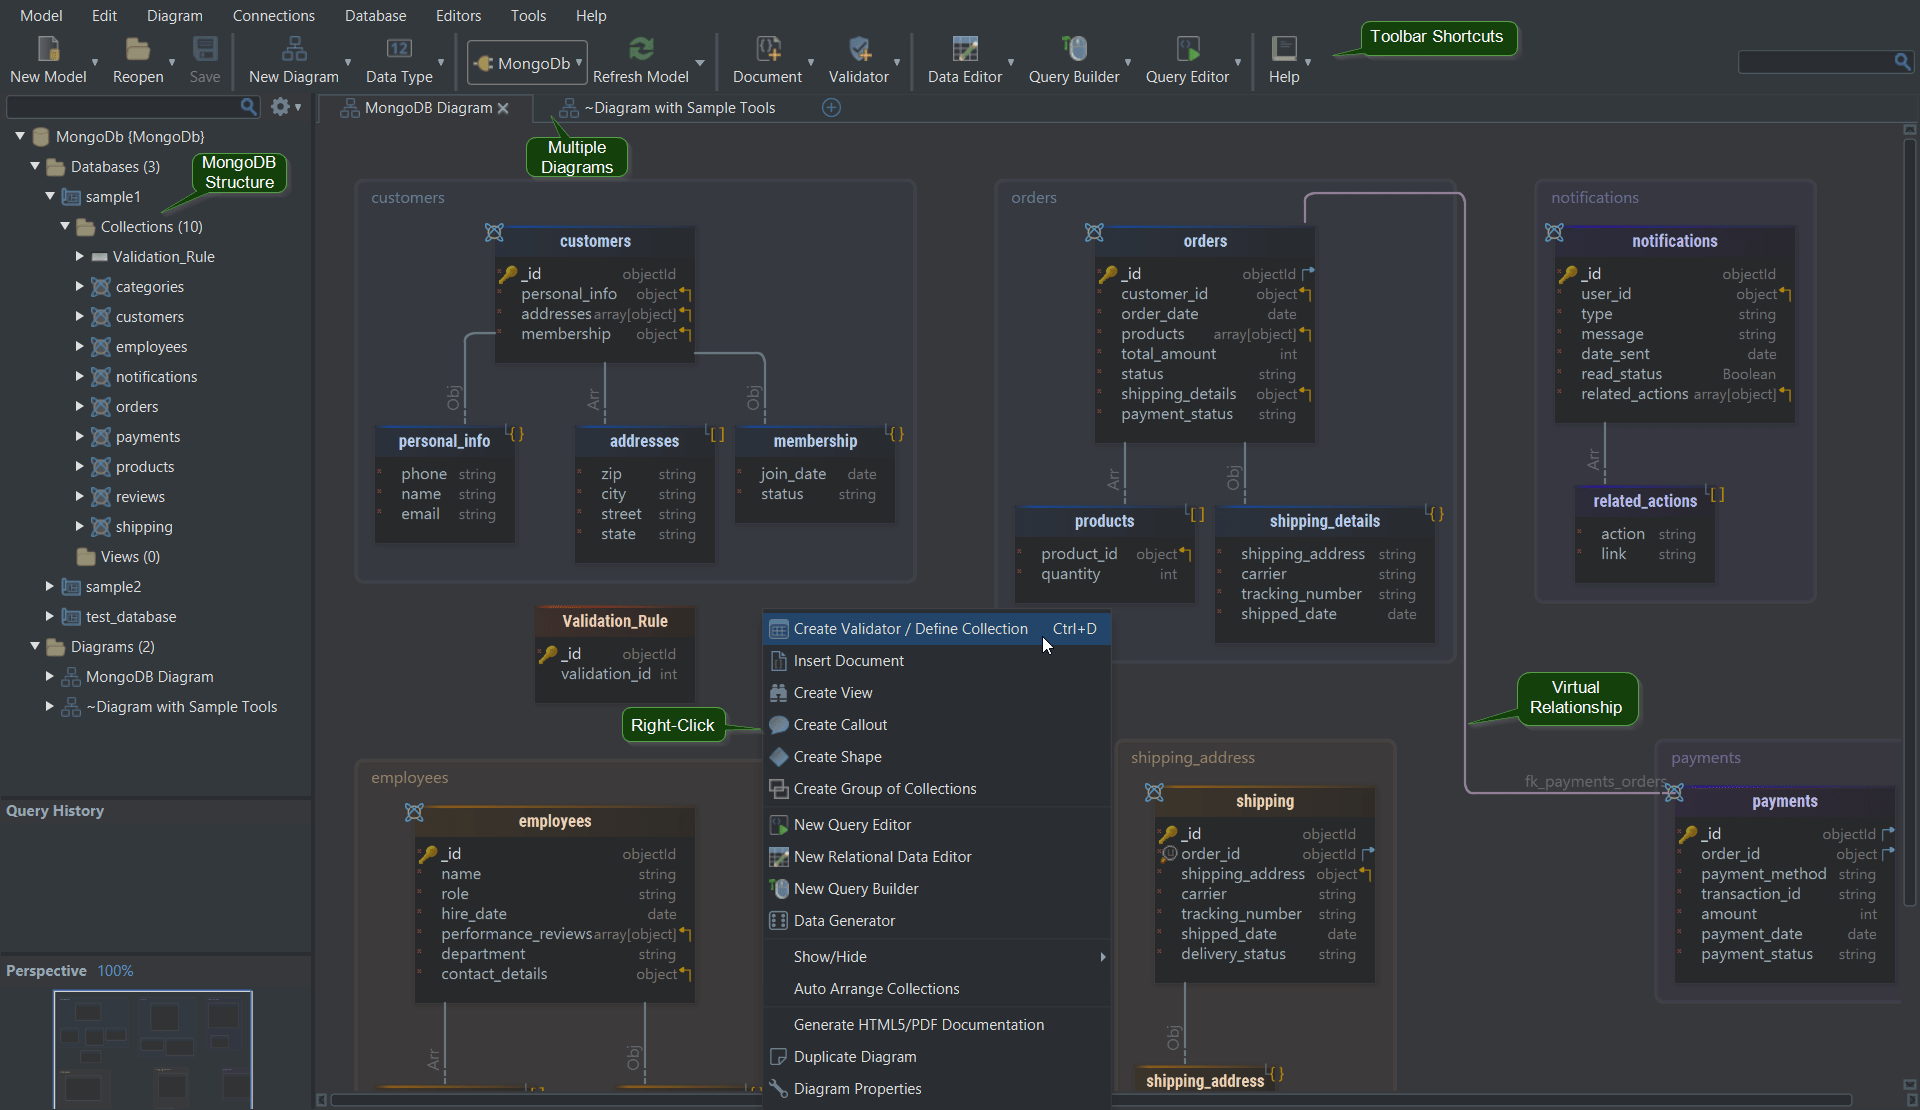
Task: Open the Query Editor tool
Action: click(x=1187, y=50)
